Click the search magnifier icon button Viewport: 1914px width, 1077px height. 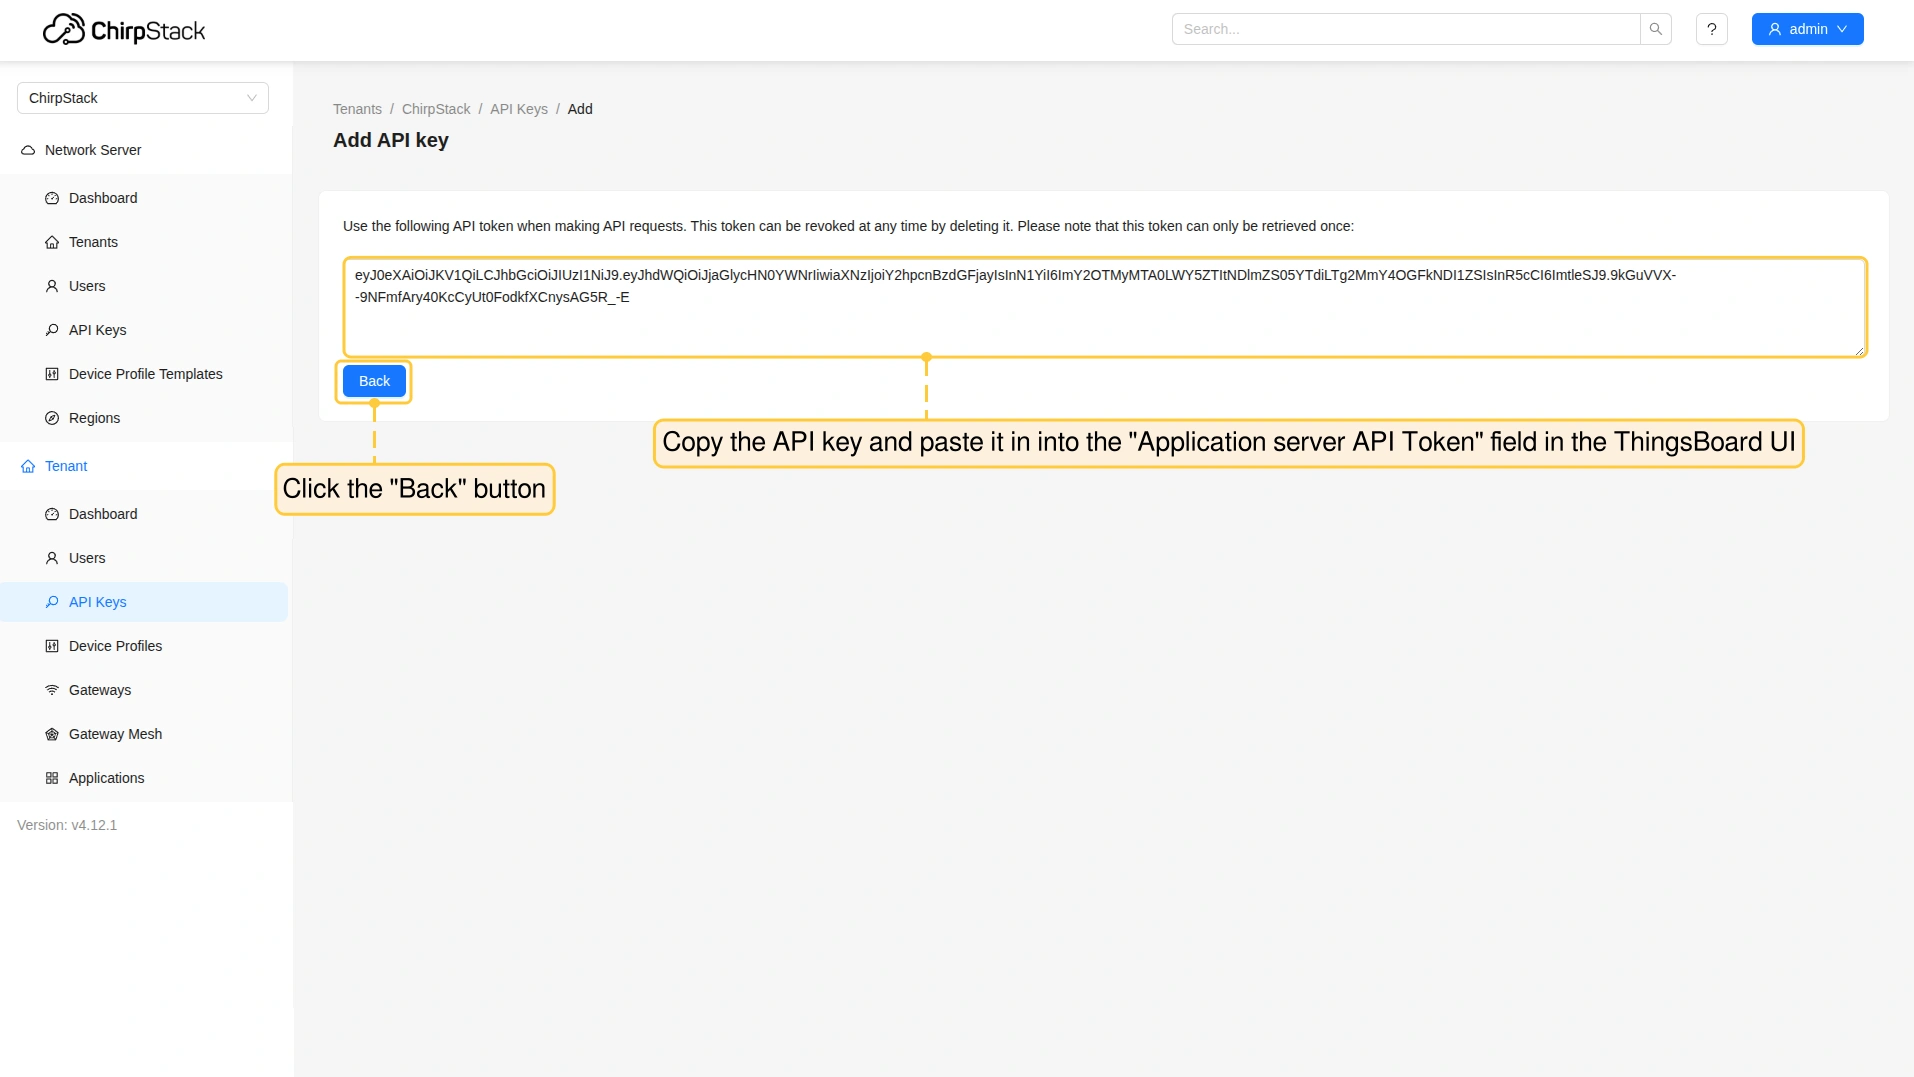(x=1655, y=29)
